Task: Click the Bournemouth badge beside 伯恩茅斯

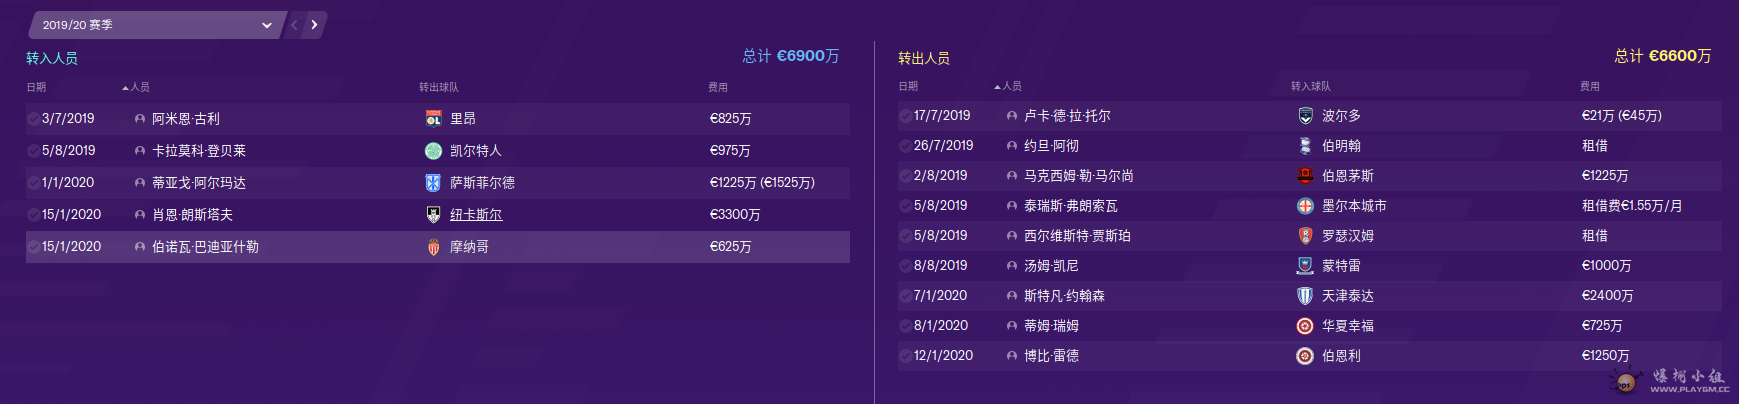Action: [1305, 176]
